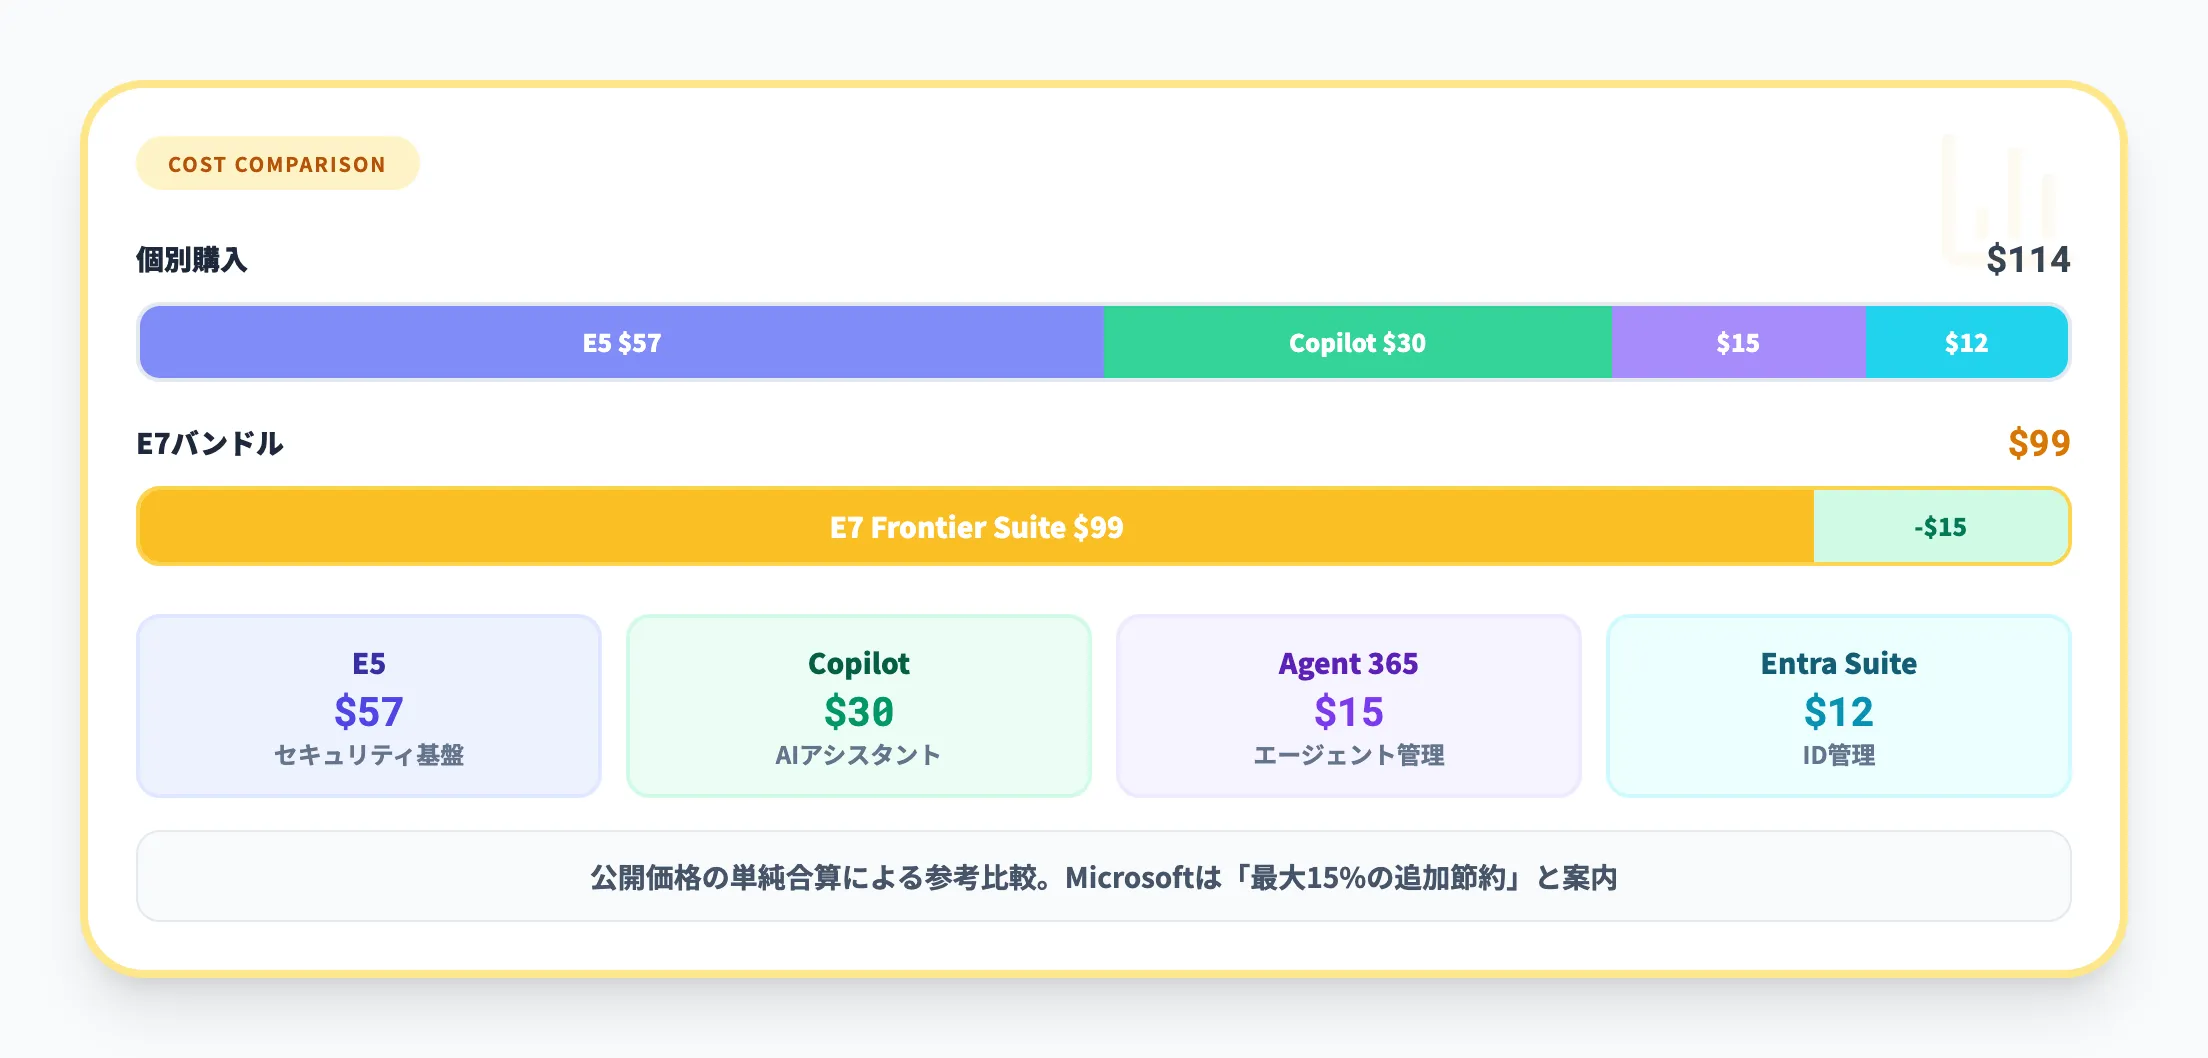Viewport: 2208px width, 1058px height.
Task: Click the green -$15 savings segment
Action: point(1940,527)
